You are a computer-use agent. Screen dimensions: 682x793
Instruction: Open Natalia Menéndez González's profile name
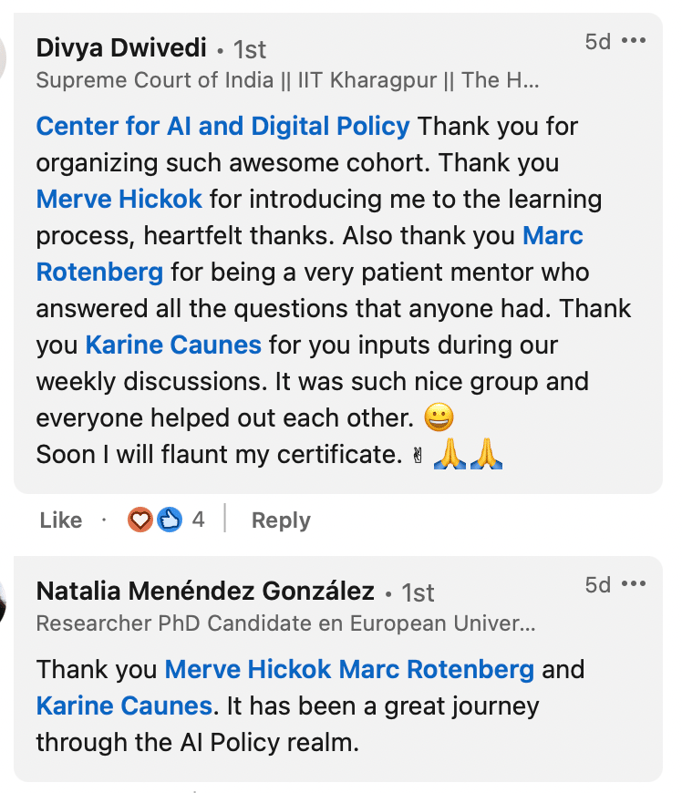tap(205, 591)
